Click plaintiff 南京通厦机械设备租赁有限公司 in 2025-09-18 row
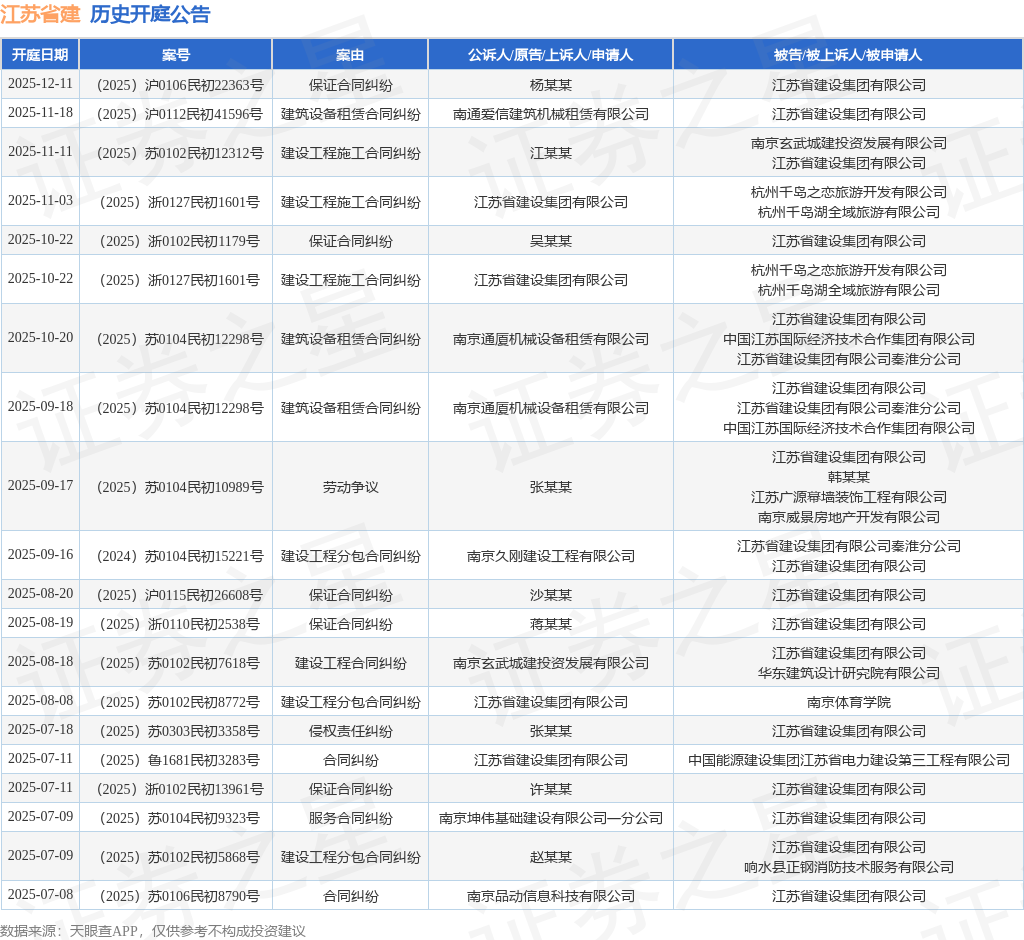 [x=551, y=408]
